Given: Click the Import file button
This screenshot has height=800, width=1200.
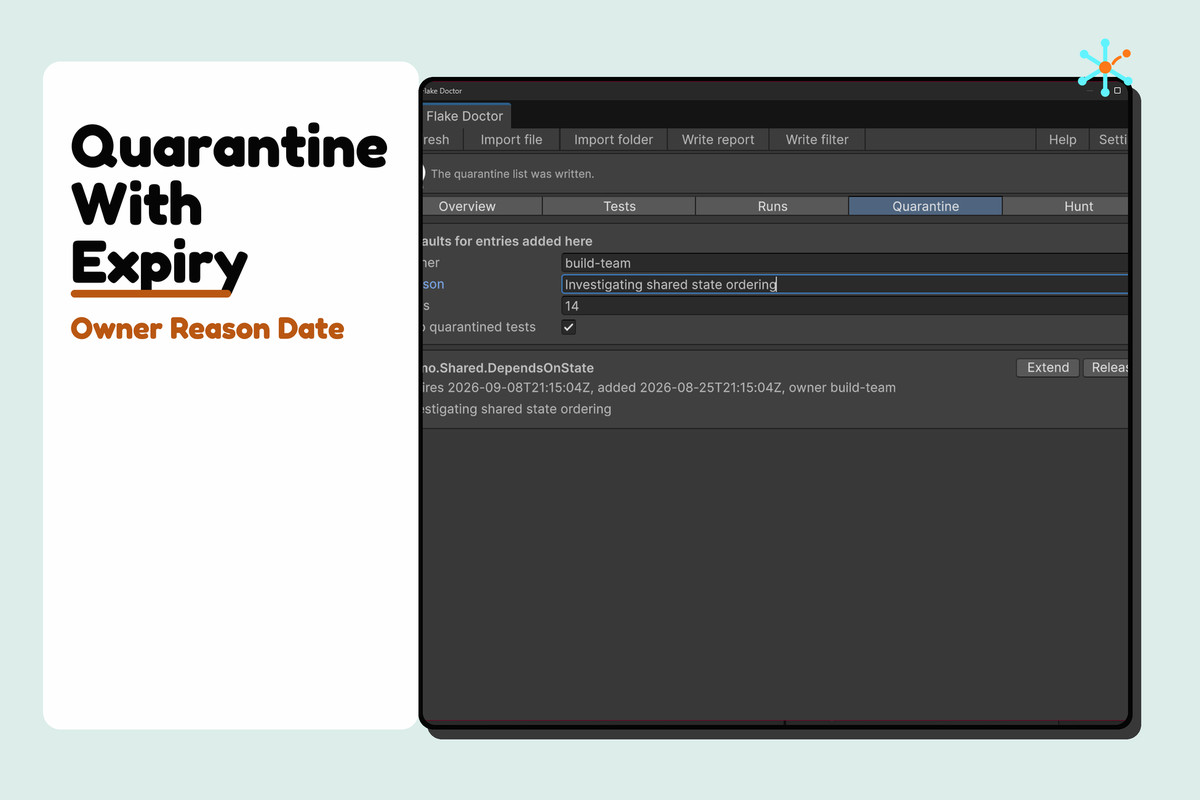Looking at the screenshot, I should pos(511,140).
